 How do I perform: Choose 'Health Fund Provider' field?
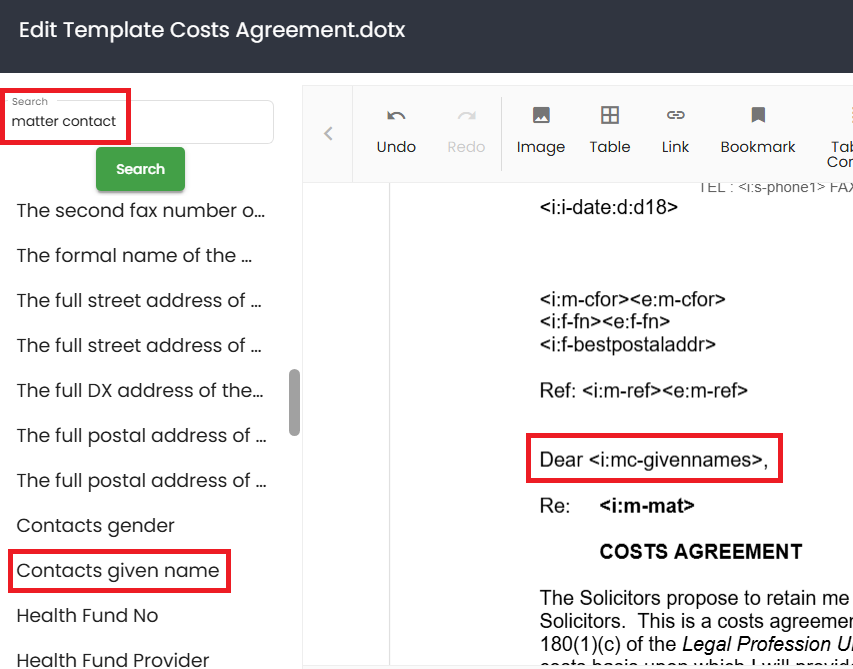113,659
